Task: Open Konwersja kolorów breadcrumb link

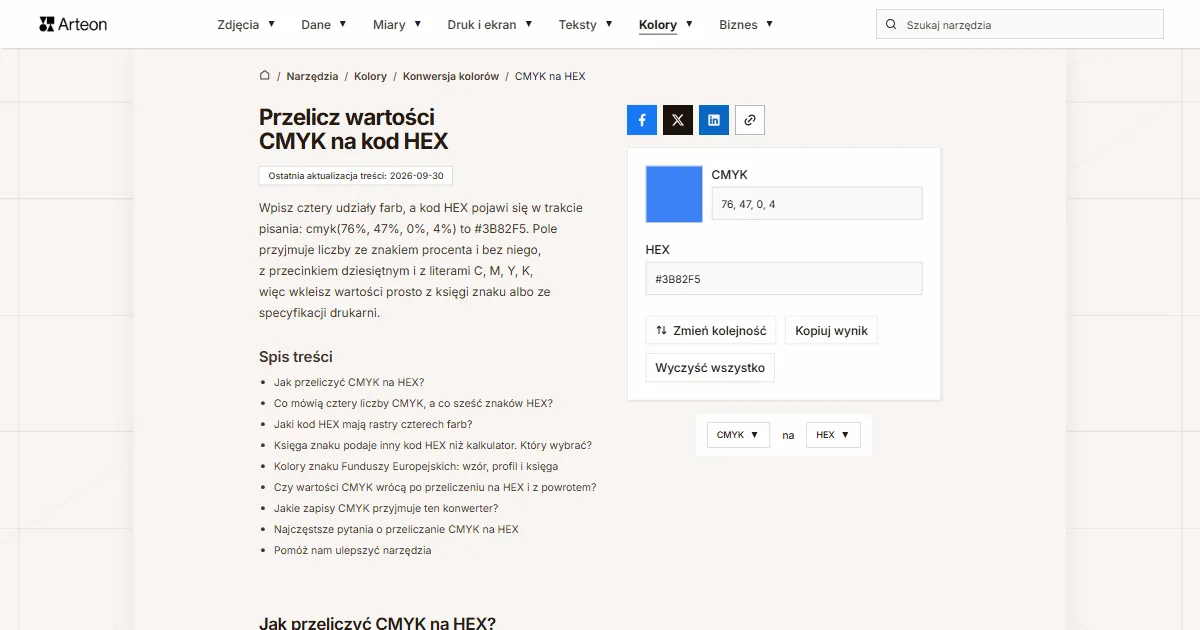Action: (x=451, y=76)
